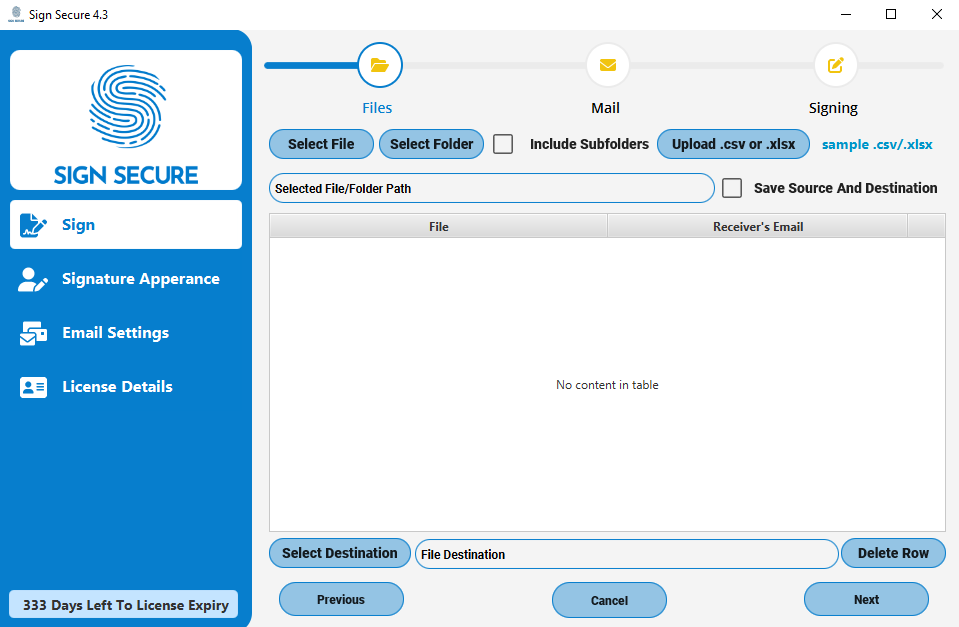Open Signature Apperance section
Image resolution: width=959 pixels, height=627 pixels.
(126, 279)
